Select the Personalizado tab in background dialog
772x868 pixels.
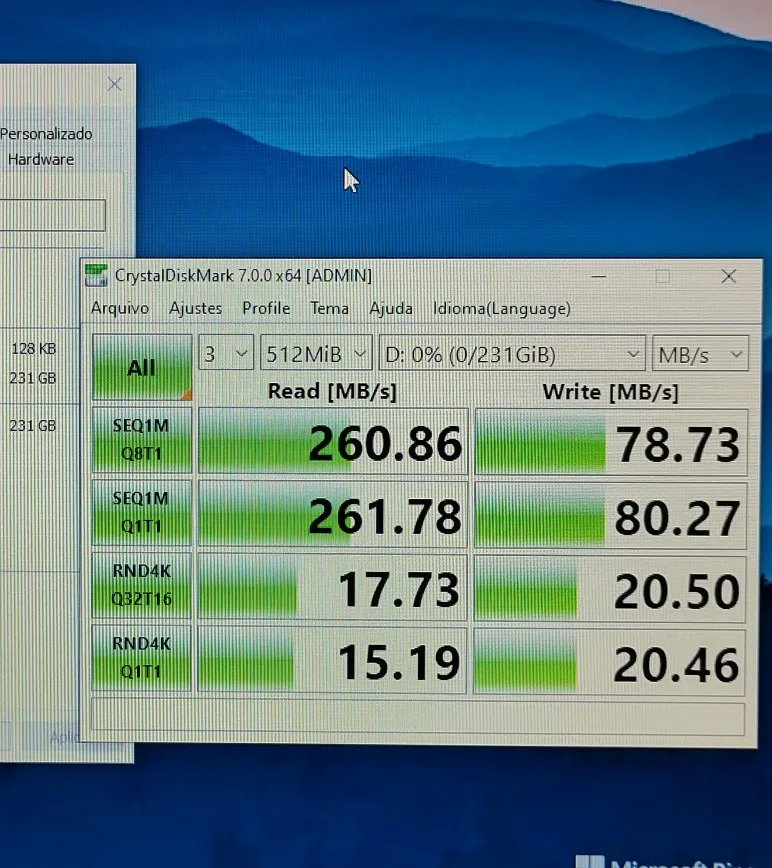tap(46, 134)
